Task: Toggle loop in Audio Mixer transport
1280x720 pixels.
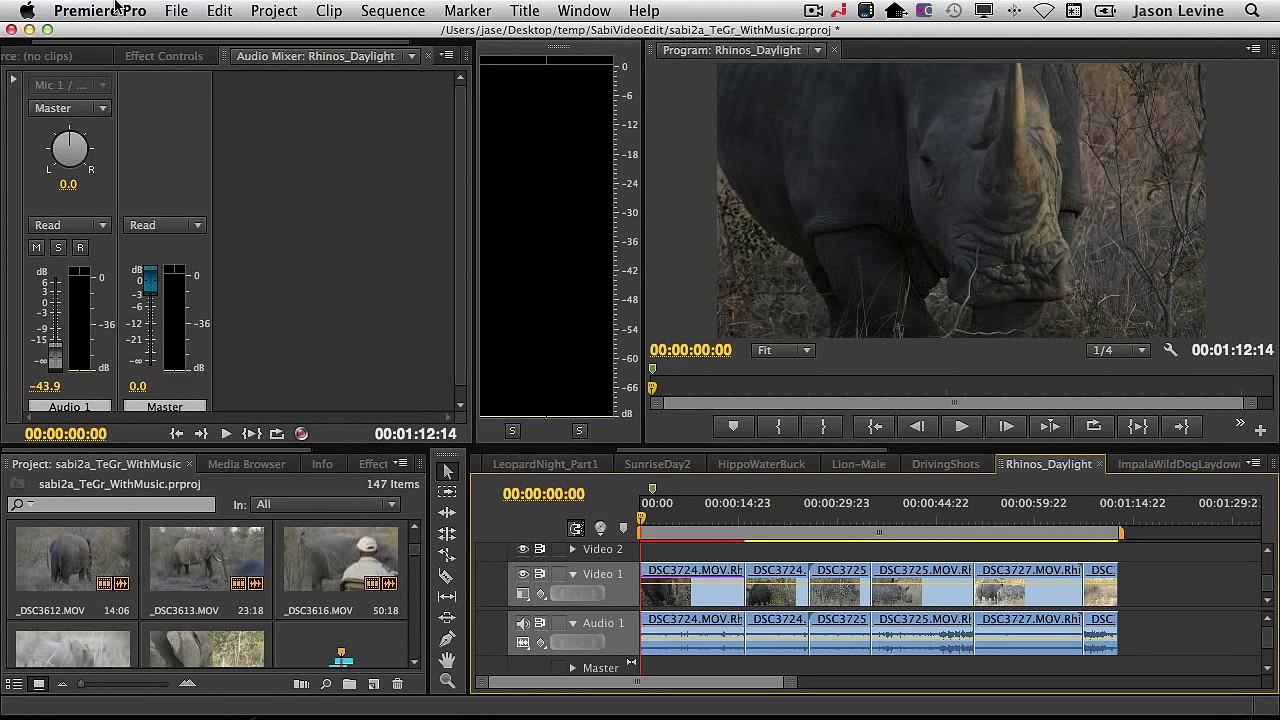Action: pyautogui.click(x=276, y=434)
